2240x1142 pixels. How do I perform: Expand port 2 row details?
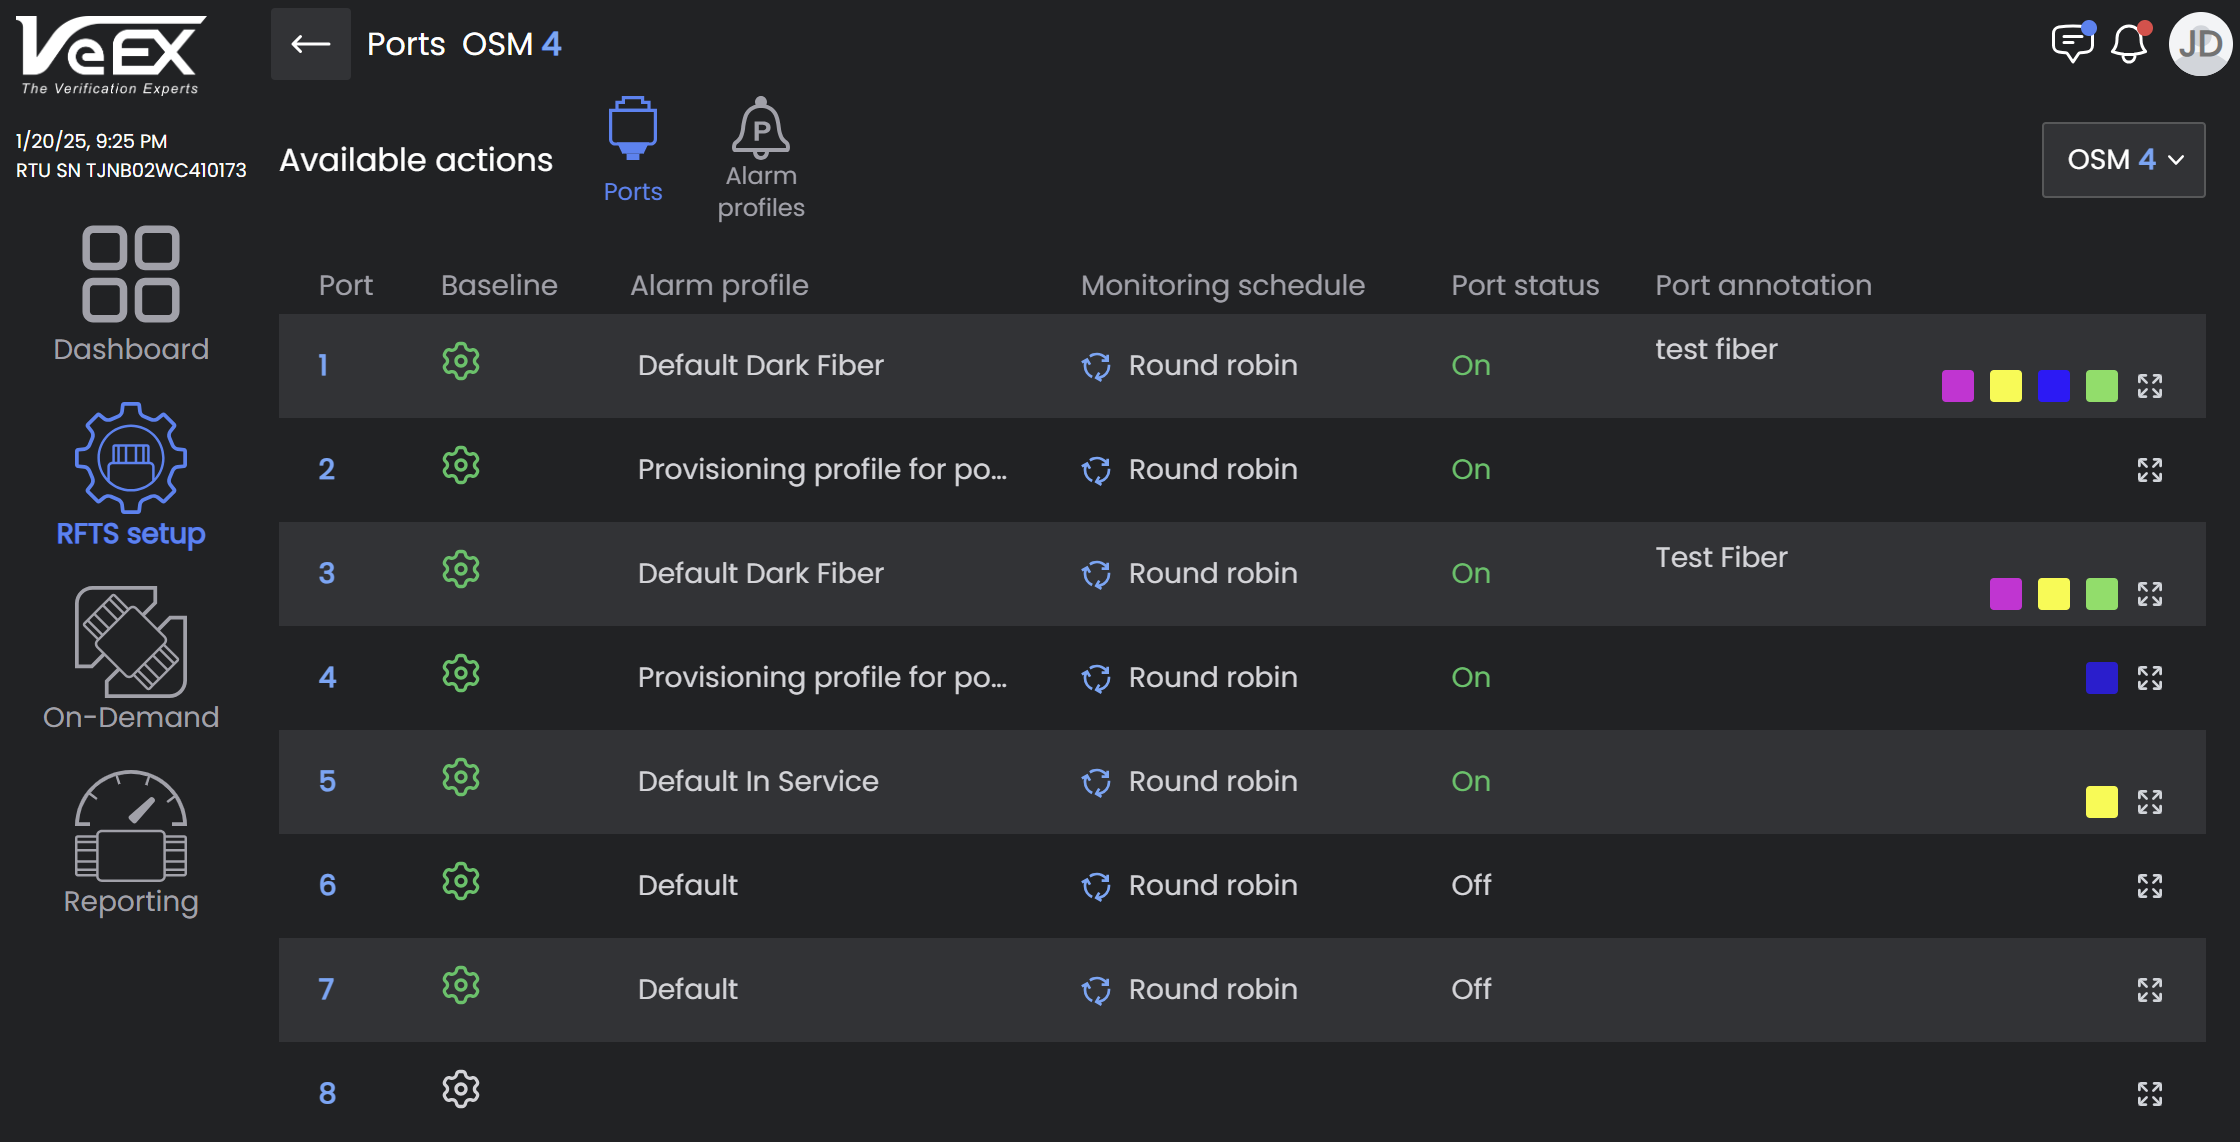click(2150, 470)
